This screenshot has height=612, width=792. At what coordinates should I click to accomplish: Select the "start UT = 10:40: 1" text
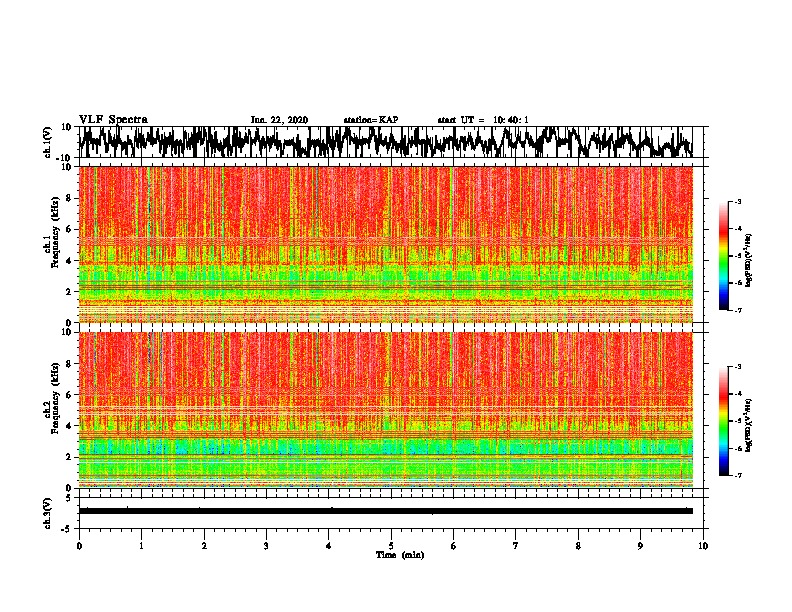(483, 120)
